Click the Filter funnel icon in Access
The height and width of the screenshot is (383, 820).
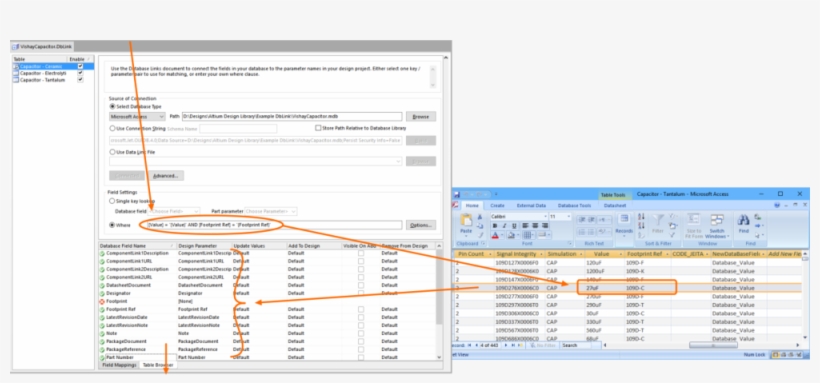tap(658, 220)
